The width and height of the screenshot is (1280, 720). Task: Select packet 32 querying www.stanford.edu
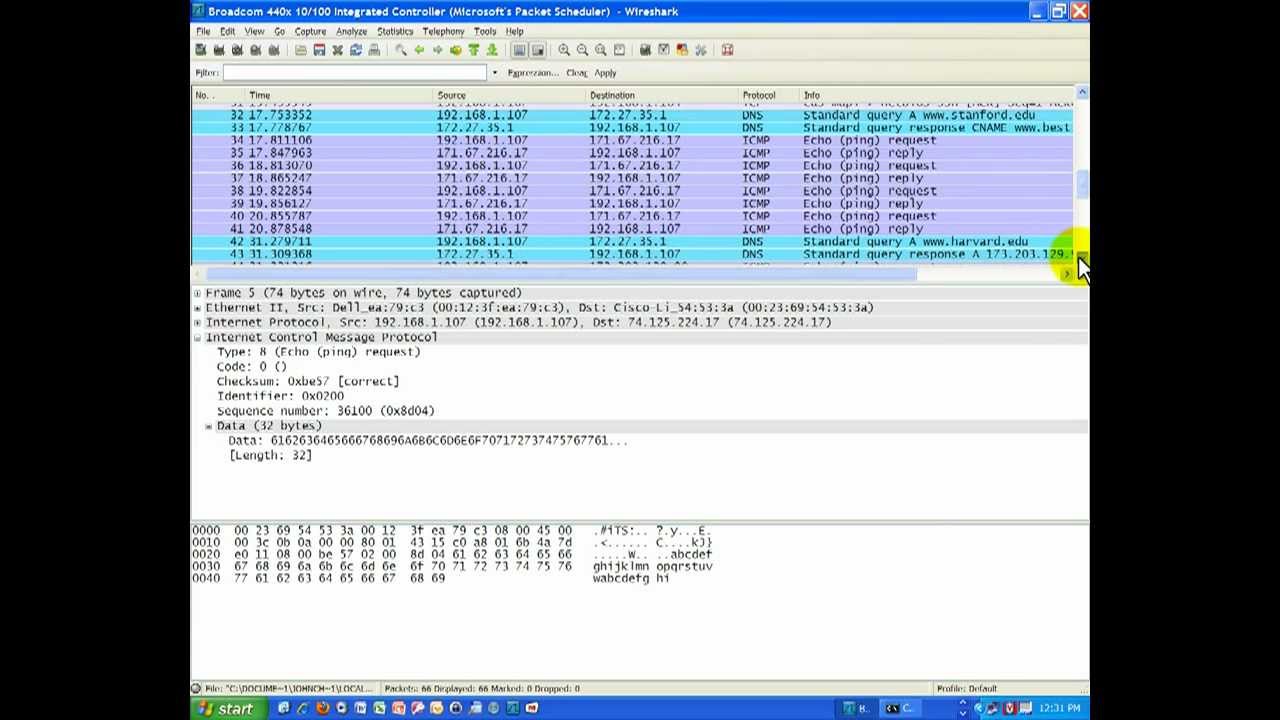pos(632,116)
